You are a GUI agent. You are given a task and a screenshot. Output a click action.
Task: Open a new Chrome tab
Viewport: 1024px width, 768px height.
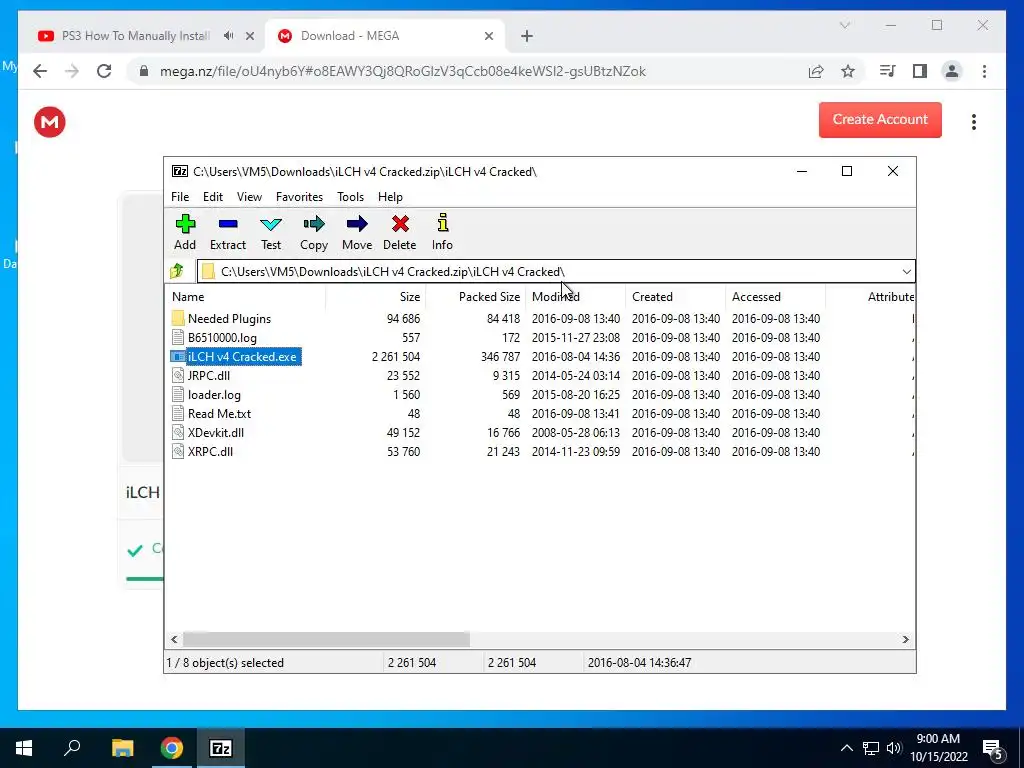[x=526, y=36]
